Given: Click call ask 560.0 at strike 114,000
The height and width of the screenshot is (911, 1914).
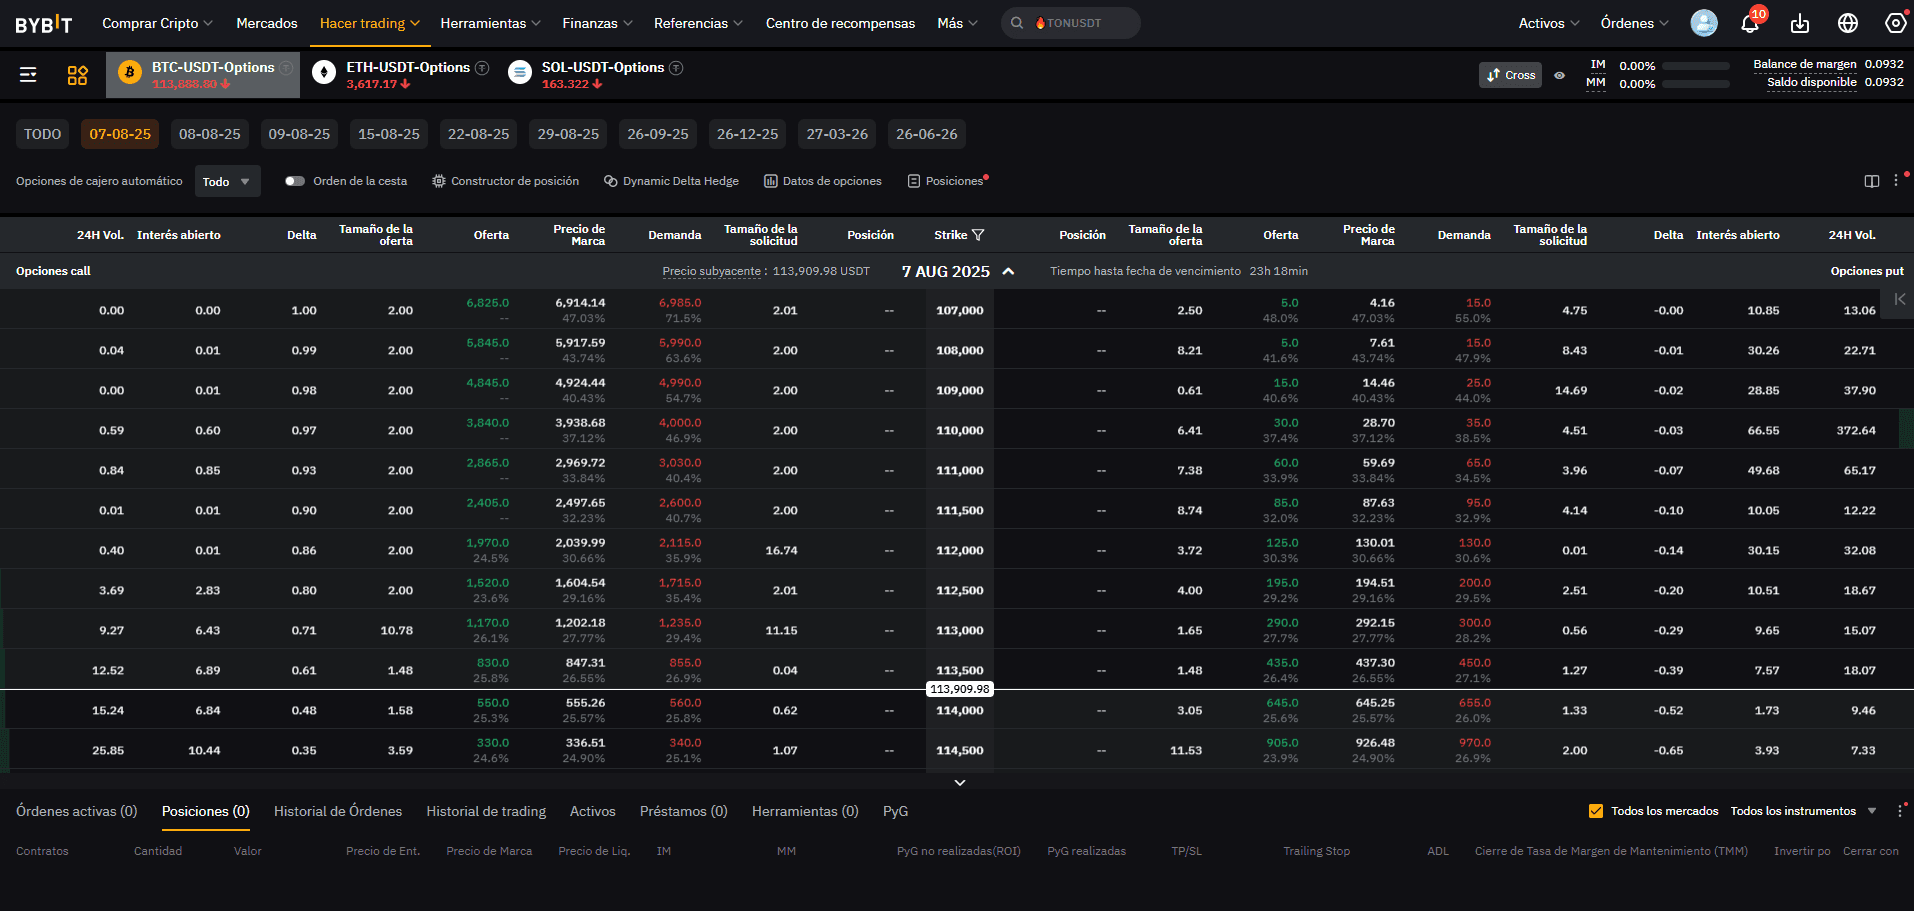Looking at the screenshot, I should click(685, 702).
